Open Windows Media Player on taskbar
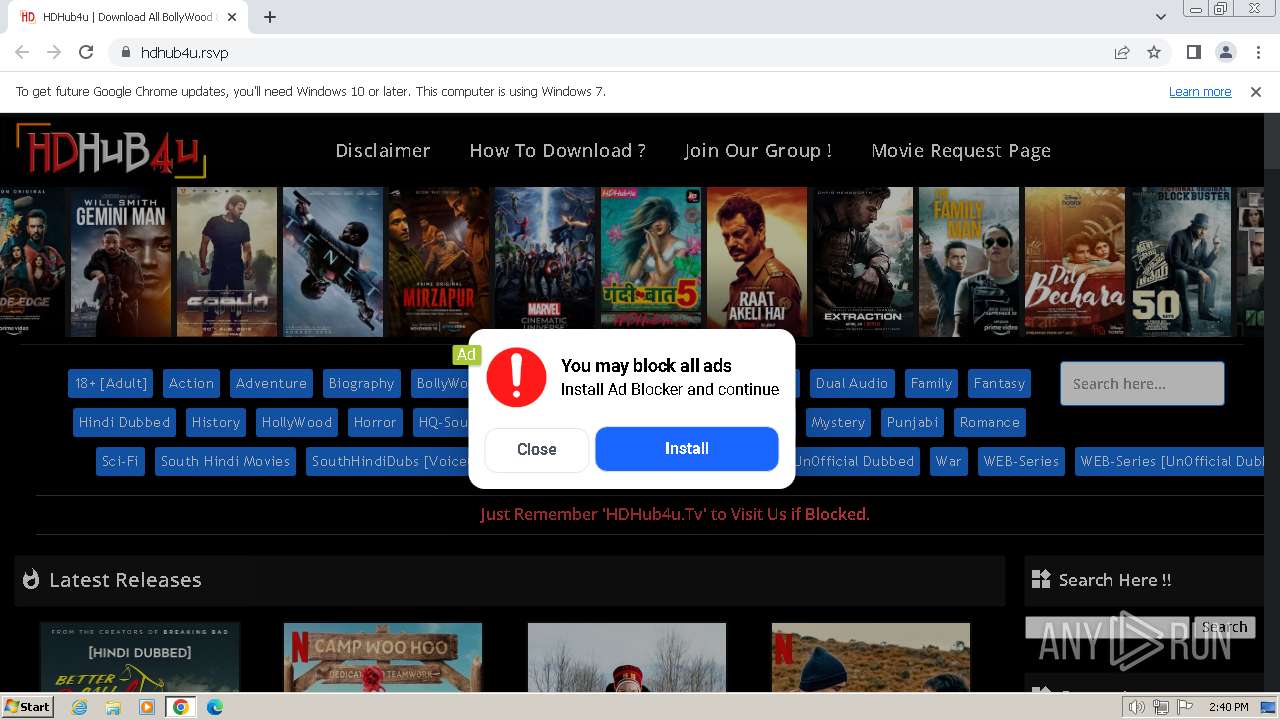The height and width of the screenshot is (720, 1280). pyautogui.click(x=147, y=707)
